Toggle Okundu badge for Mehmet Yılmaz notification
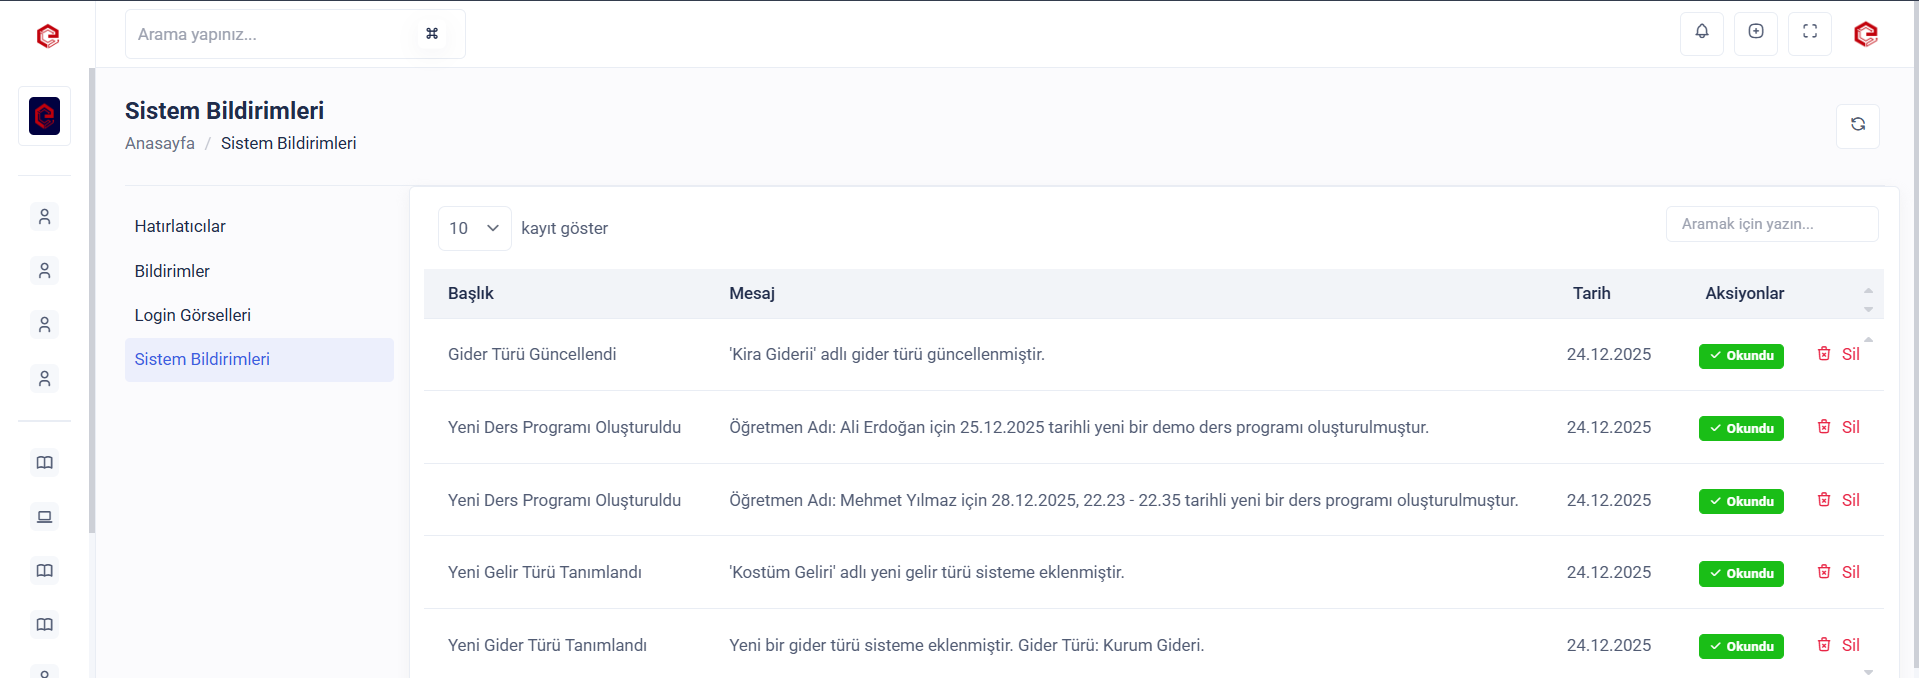The width and height of the screenshot is (1919, 678). pos(1740,501)
